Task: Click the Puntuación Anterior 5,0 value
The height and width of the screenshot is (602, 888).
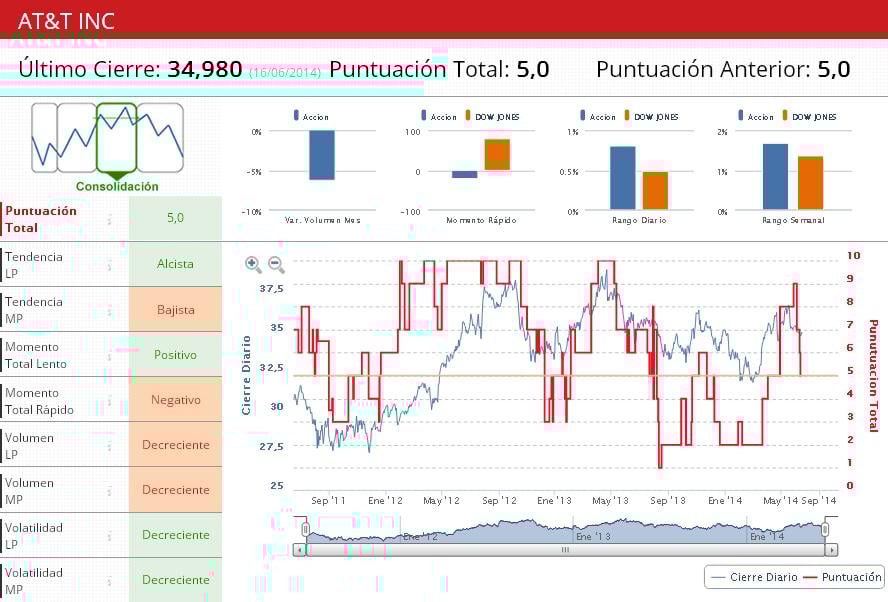Action: (834, 70)
